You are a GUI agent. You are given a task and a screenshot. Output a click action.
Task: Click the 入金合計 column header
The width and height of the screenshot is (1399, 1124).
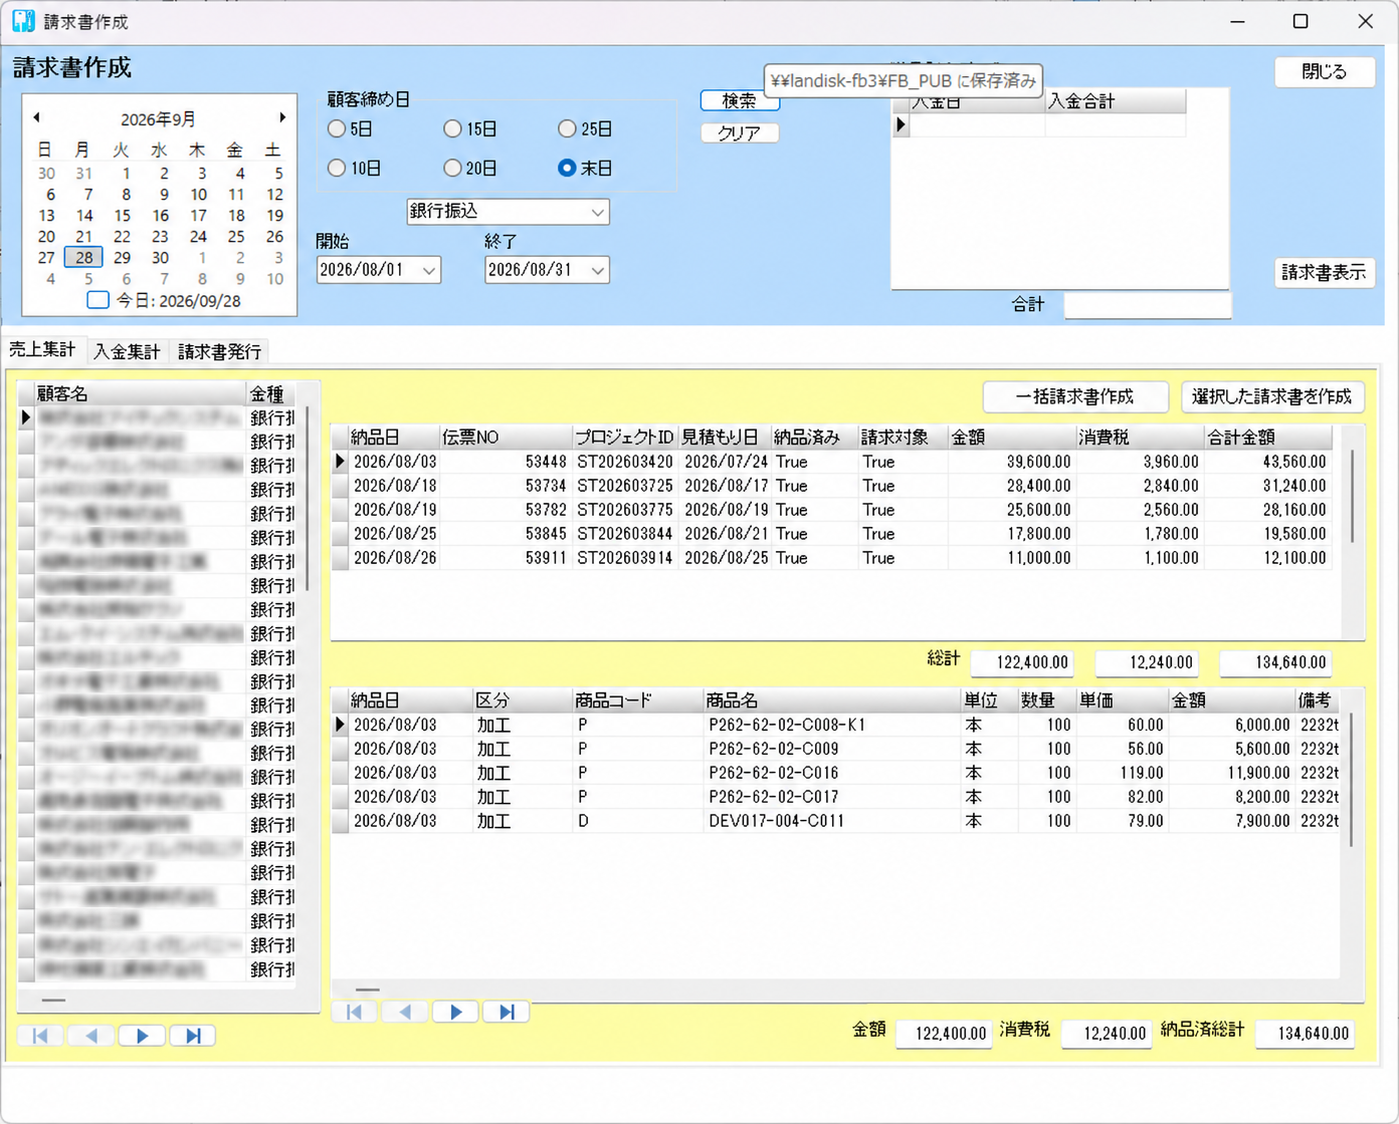point(1115,101)
